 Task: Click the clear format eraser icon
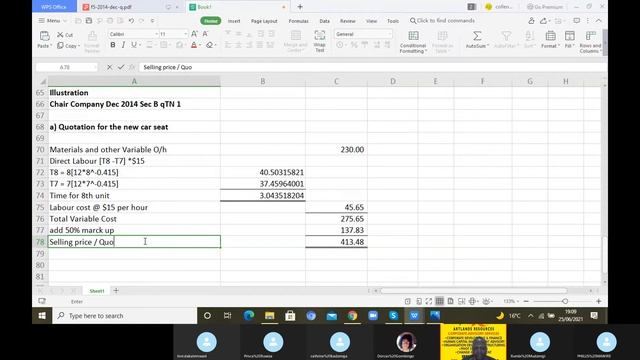209,45
